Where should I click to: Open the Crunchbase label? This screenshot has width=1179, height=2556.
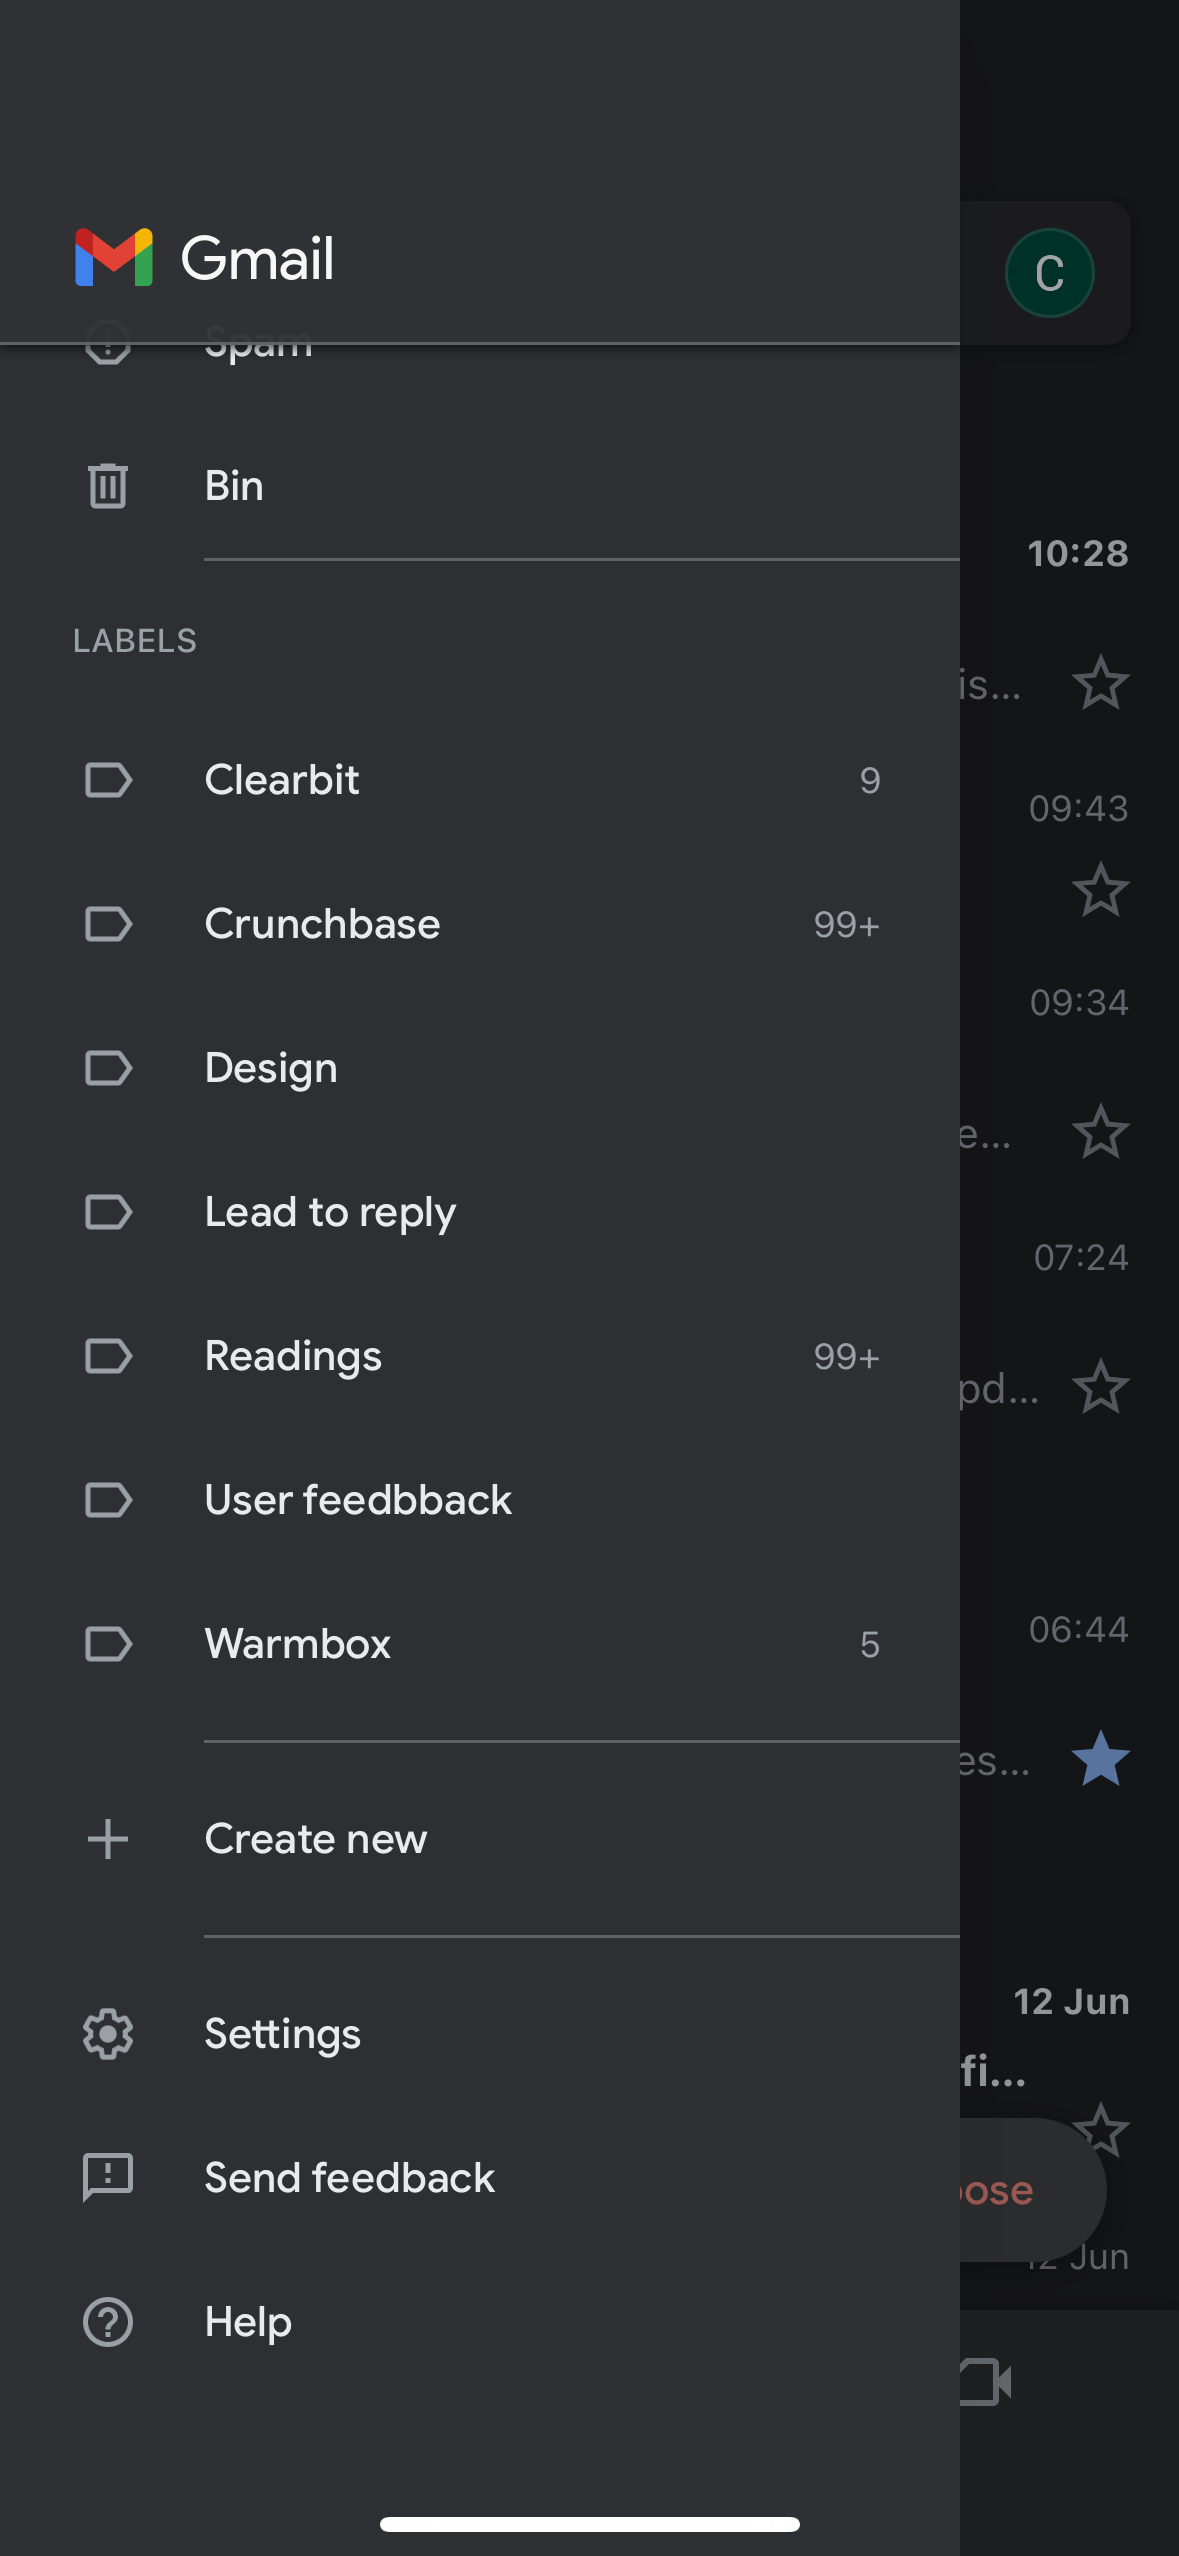322,924
